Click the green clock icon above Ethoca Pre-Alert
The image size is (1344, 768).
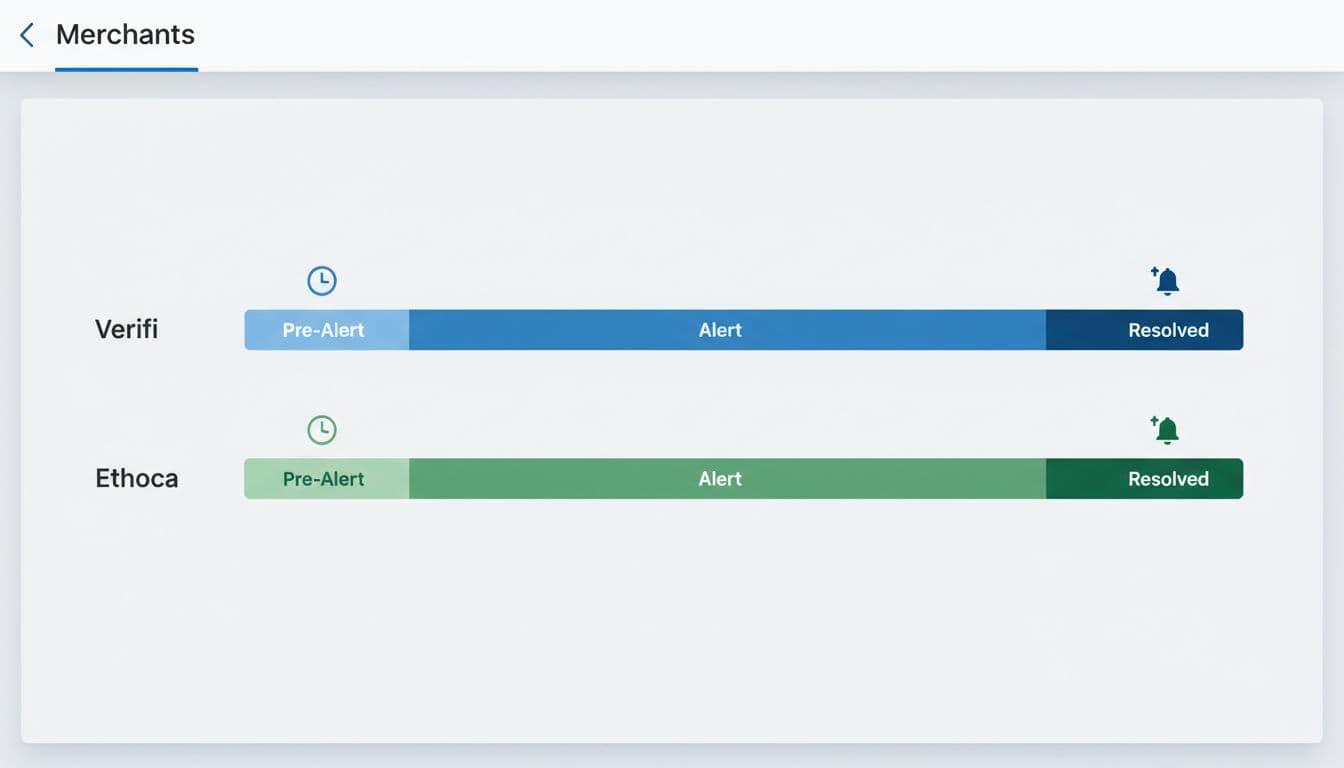(322, 429)
